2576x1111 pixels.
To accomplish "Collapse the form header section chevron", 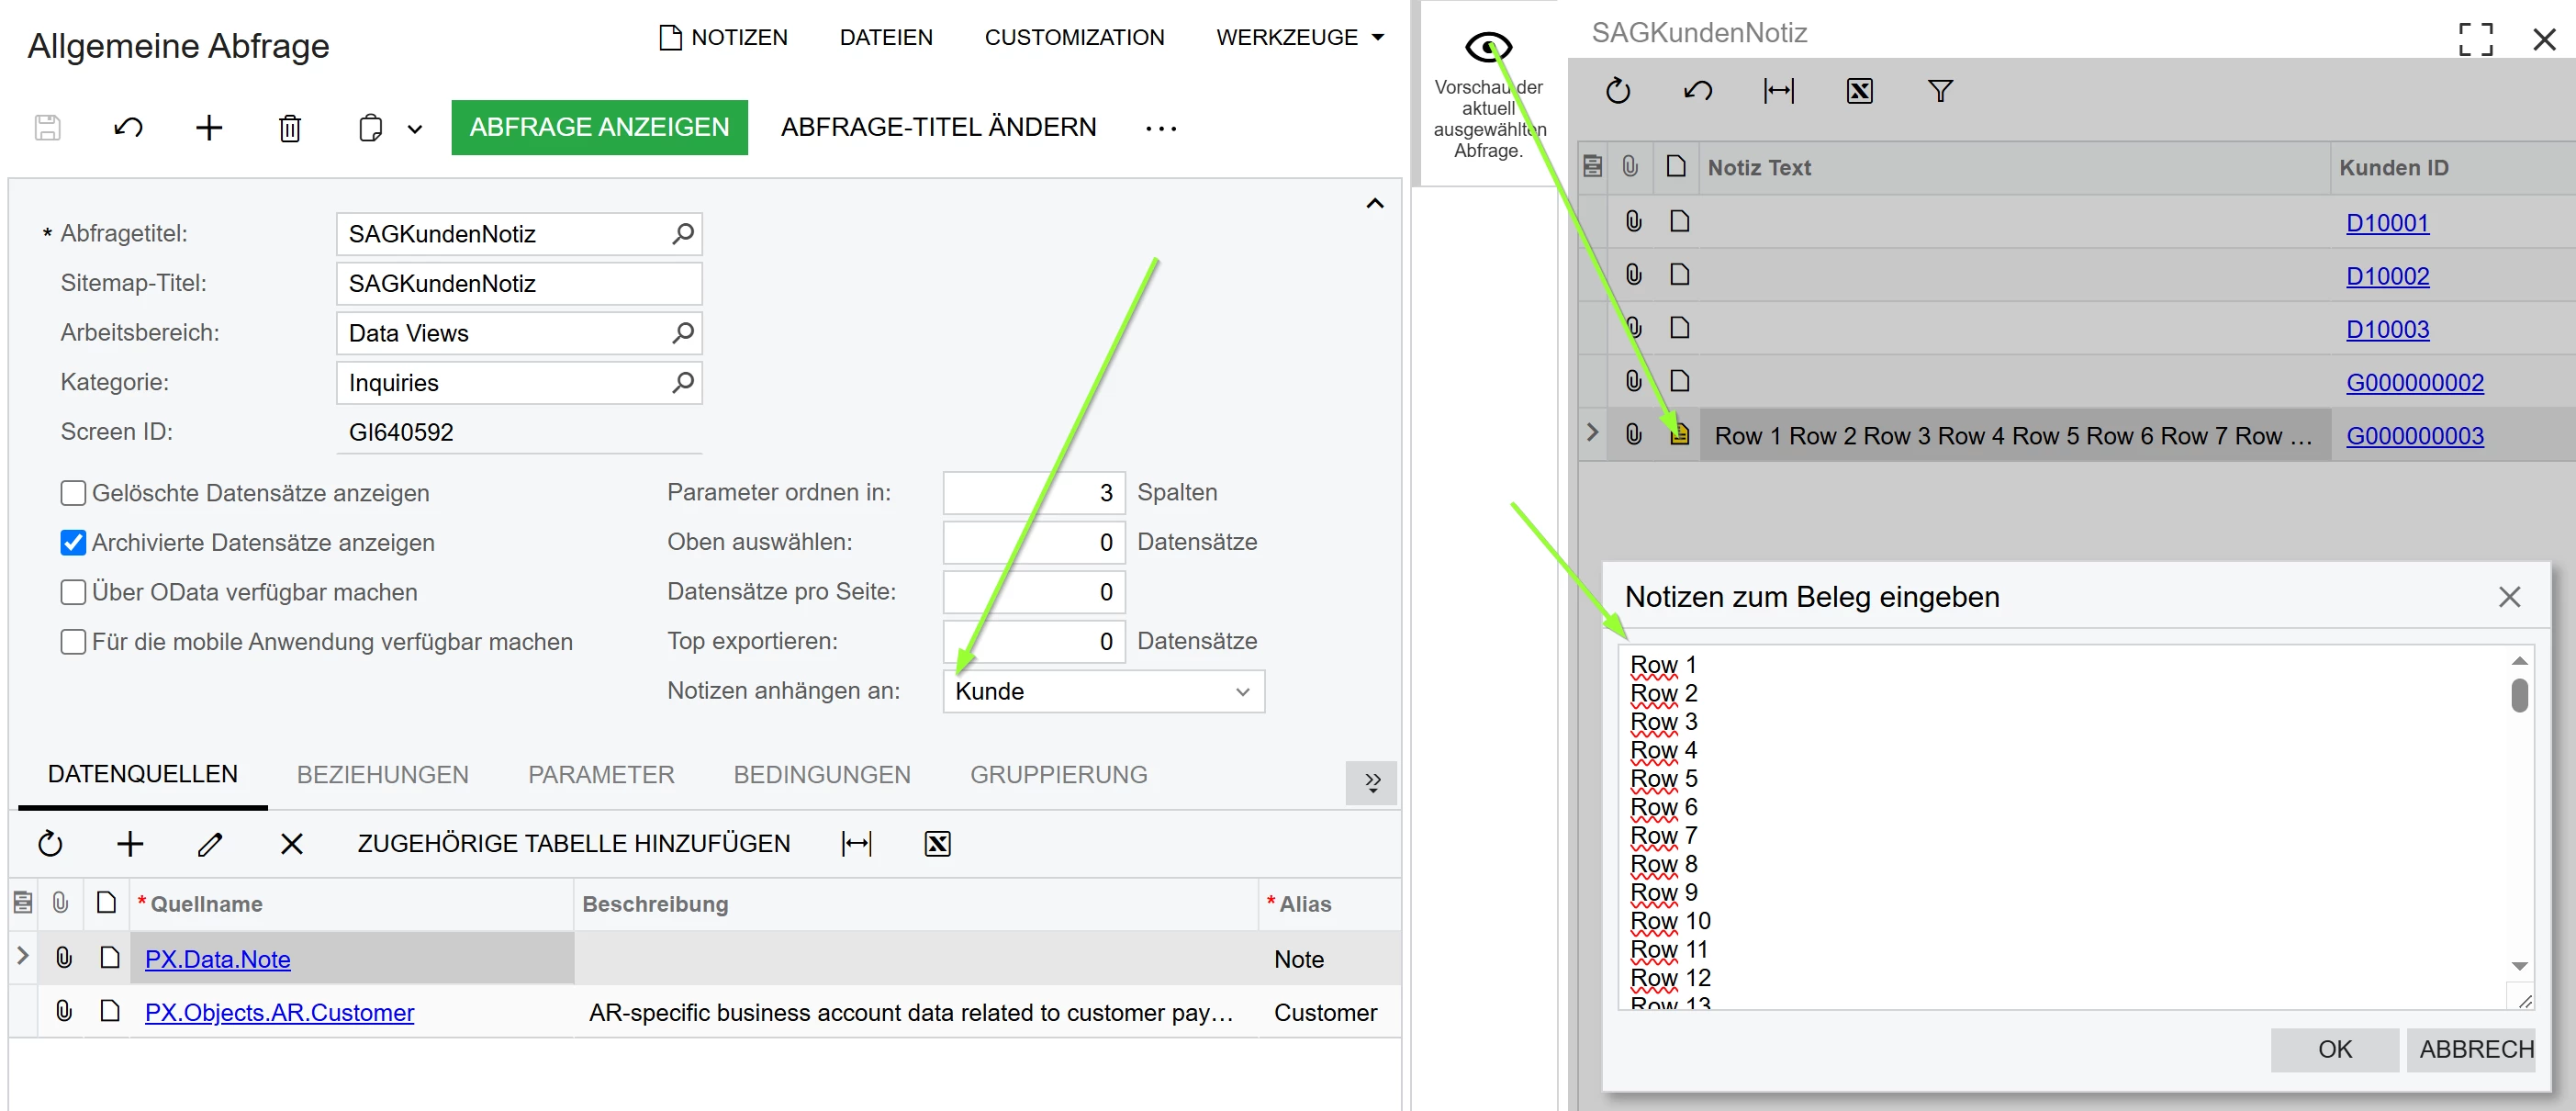I will point(1375,204).
